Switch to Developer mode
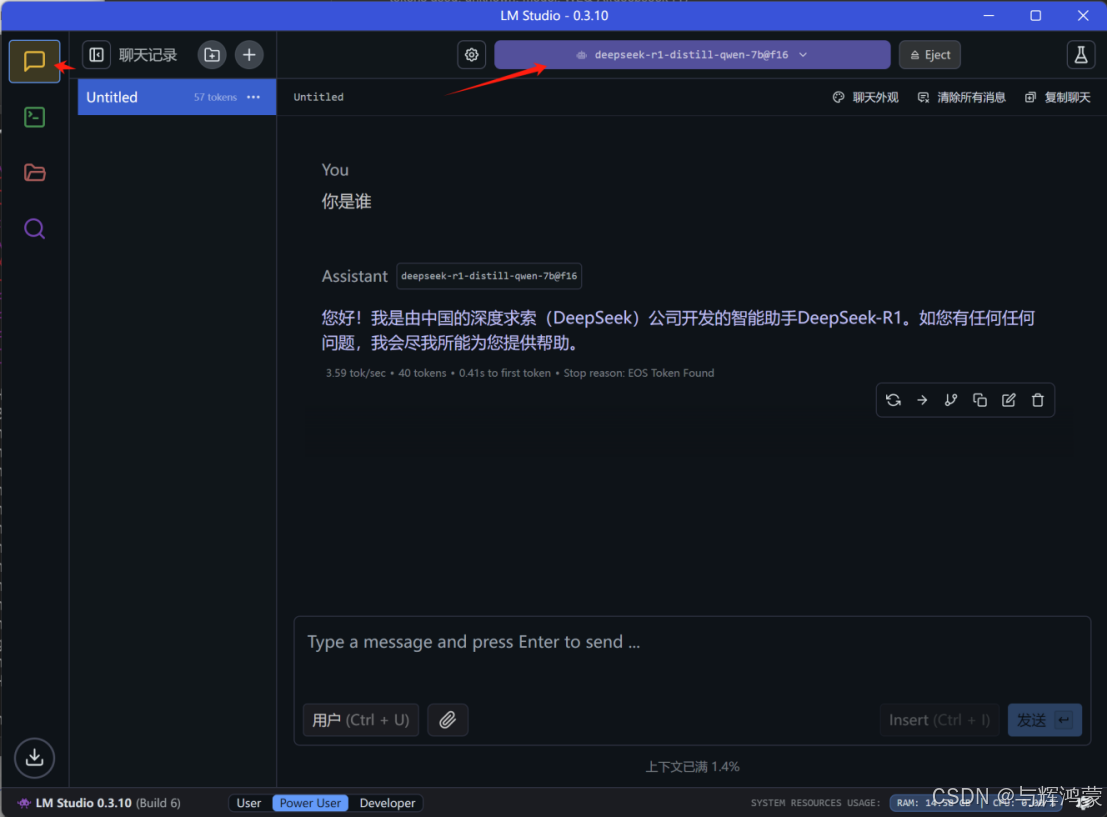The height and width of the screenshot is (817, 1107). (x=387, y=803)
